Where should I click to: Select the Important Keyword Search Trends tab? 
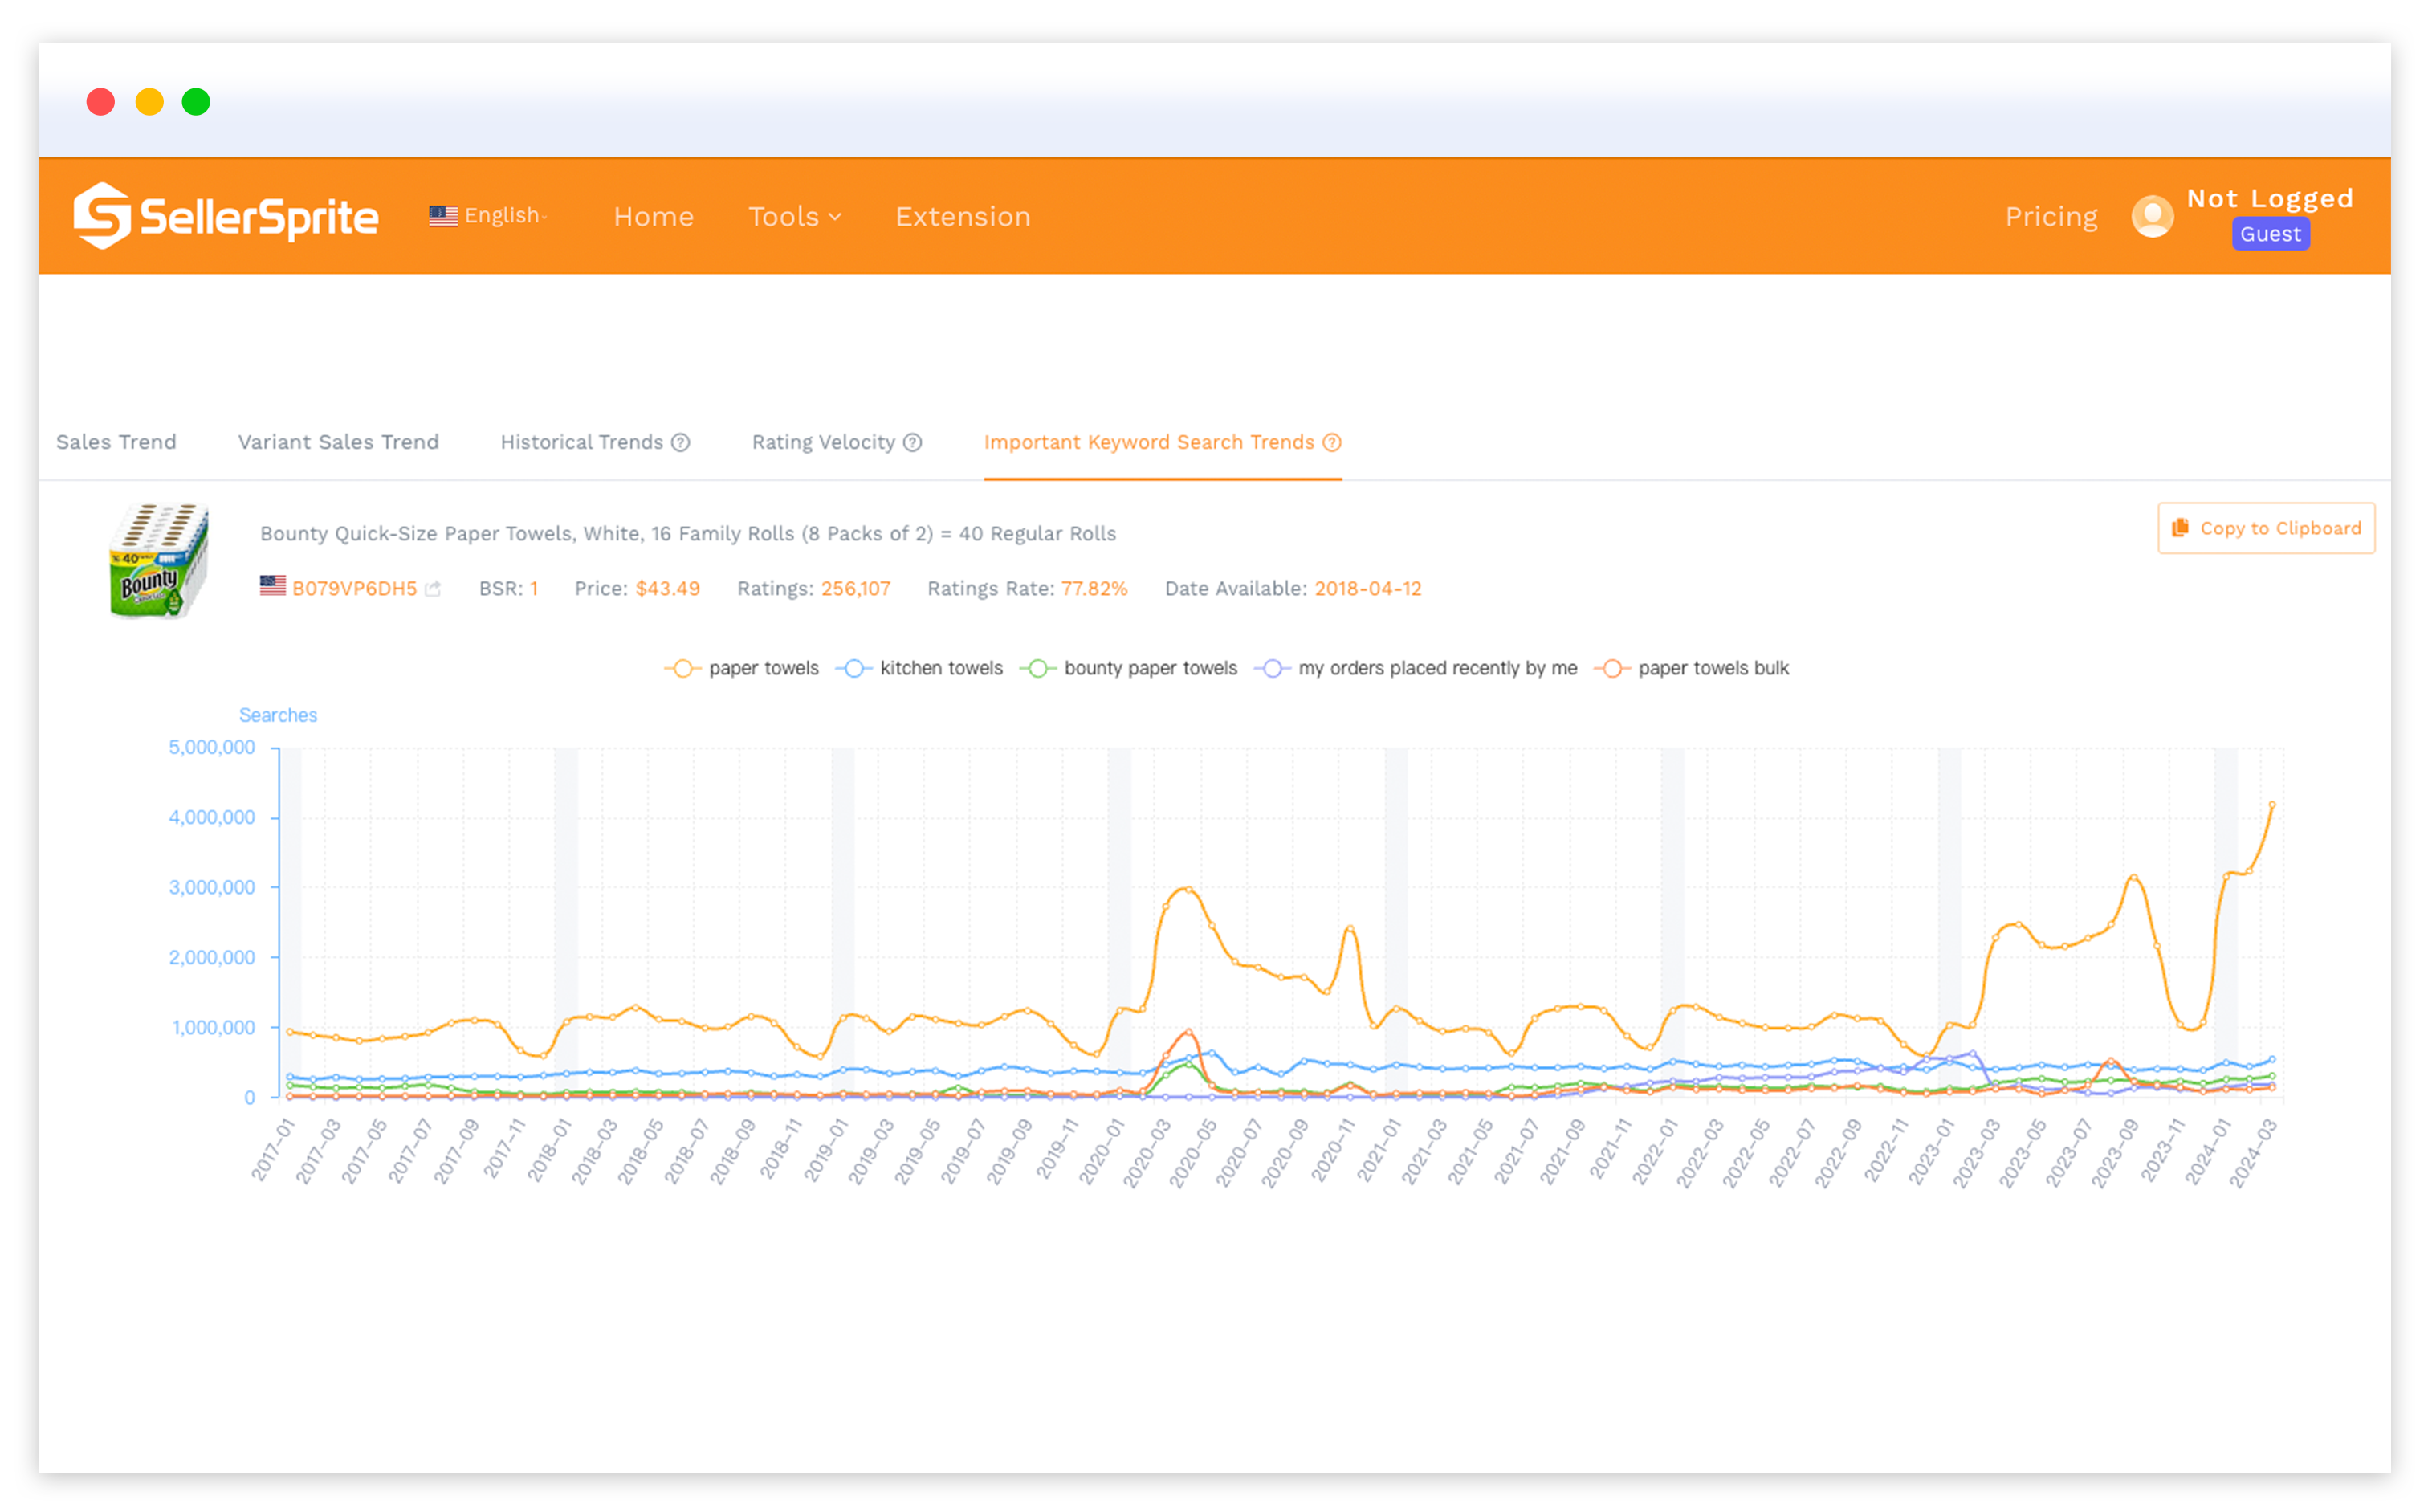(1148, 442)
